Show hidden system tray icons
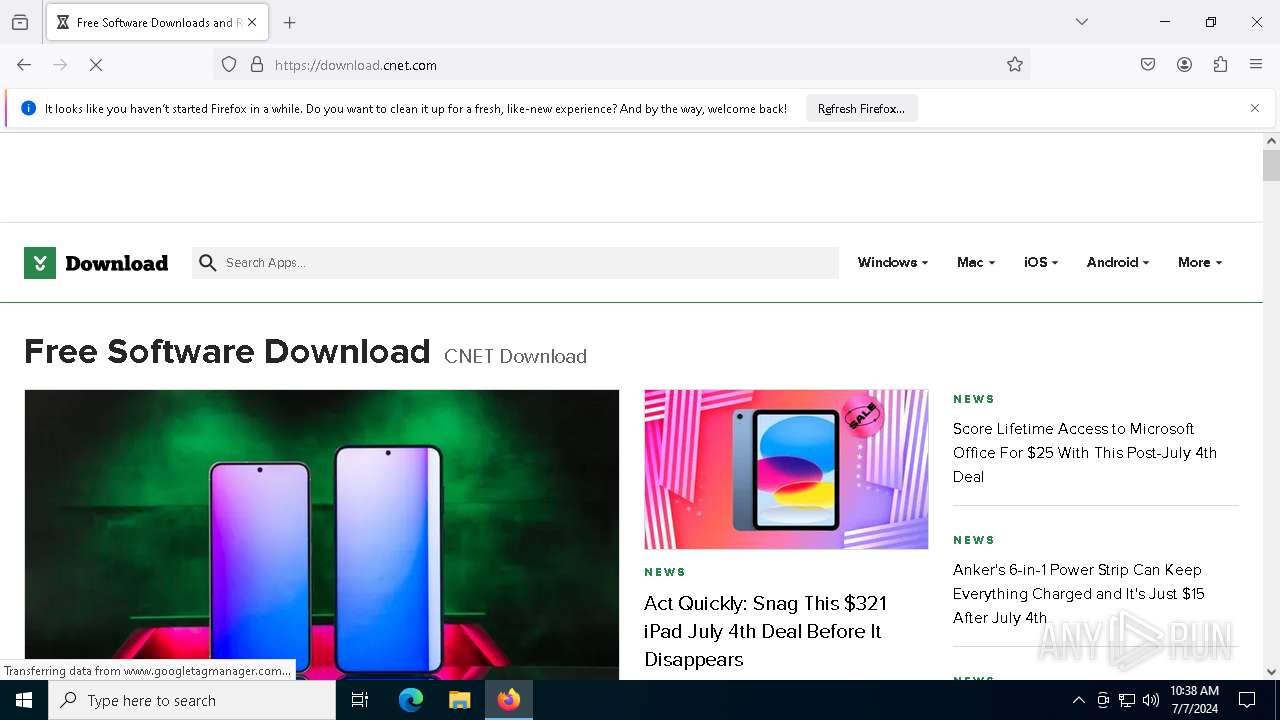1280x720 pixels. pos(1078,700)
